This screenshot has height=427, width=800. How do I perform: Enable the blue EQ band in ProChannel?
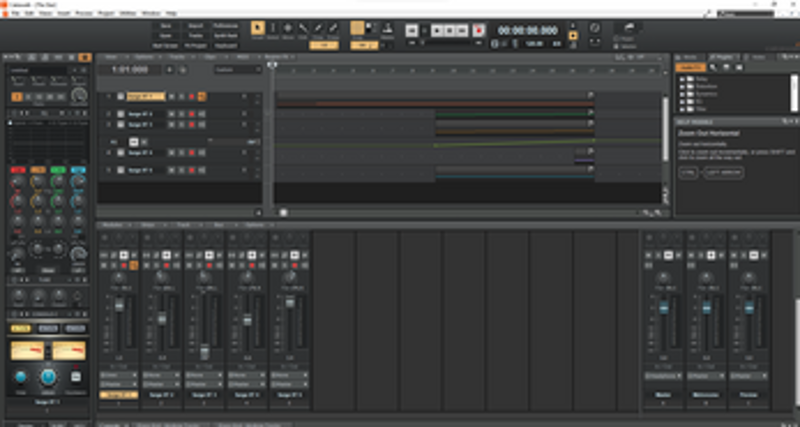[x=78, y=170]
